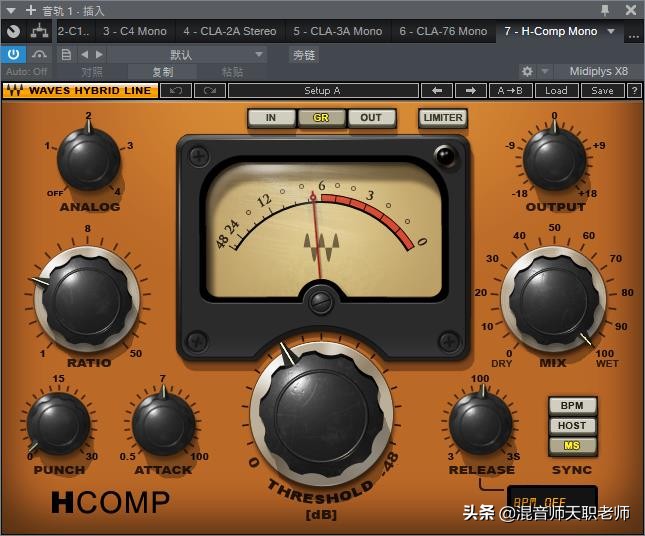The height and width of the screenshot is (536, 645).
Task: Switch to 3 - C4 Mono tab
Action: (x=135, y=31)
